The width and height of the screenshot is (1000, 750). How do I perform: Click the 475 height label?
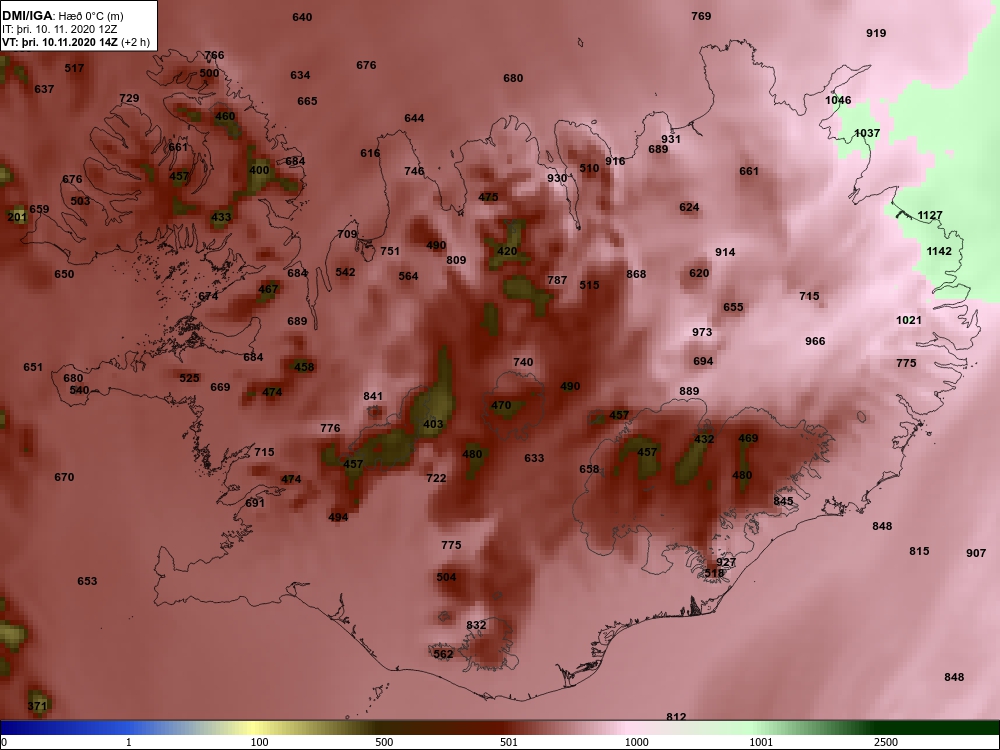489,197
